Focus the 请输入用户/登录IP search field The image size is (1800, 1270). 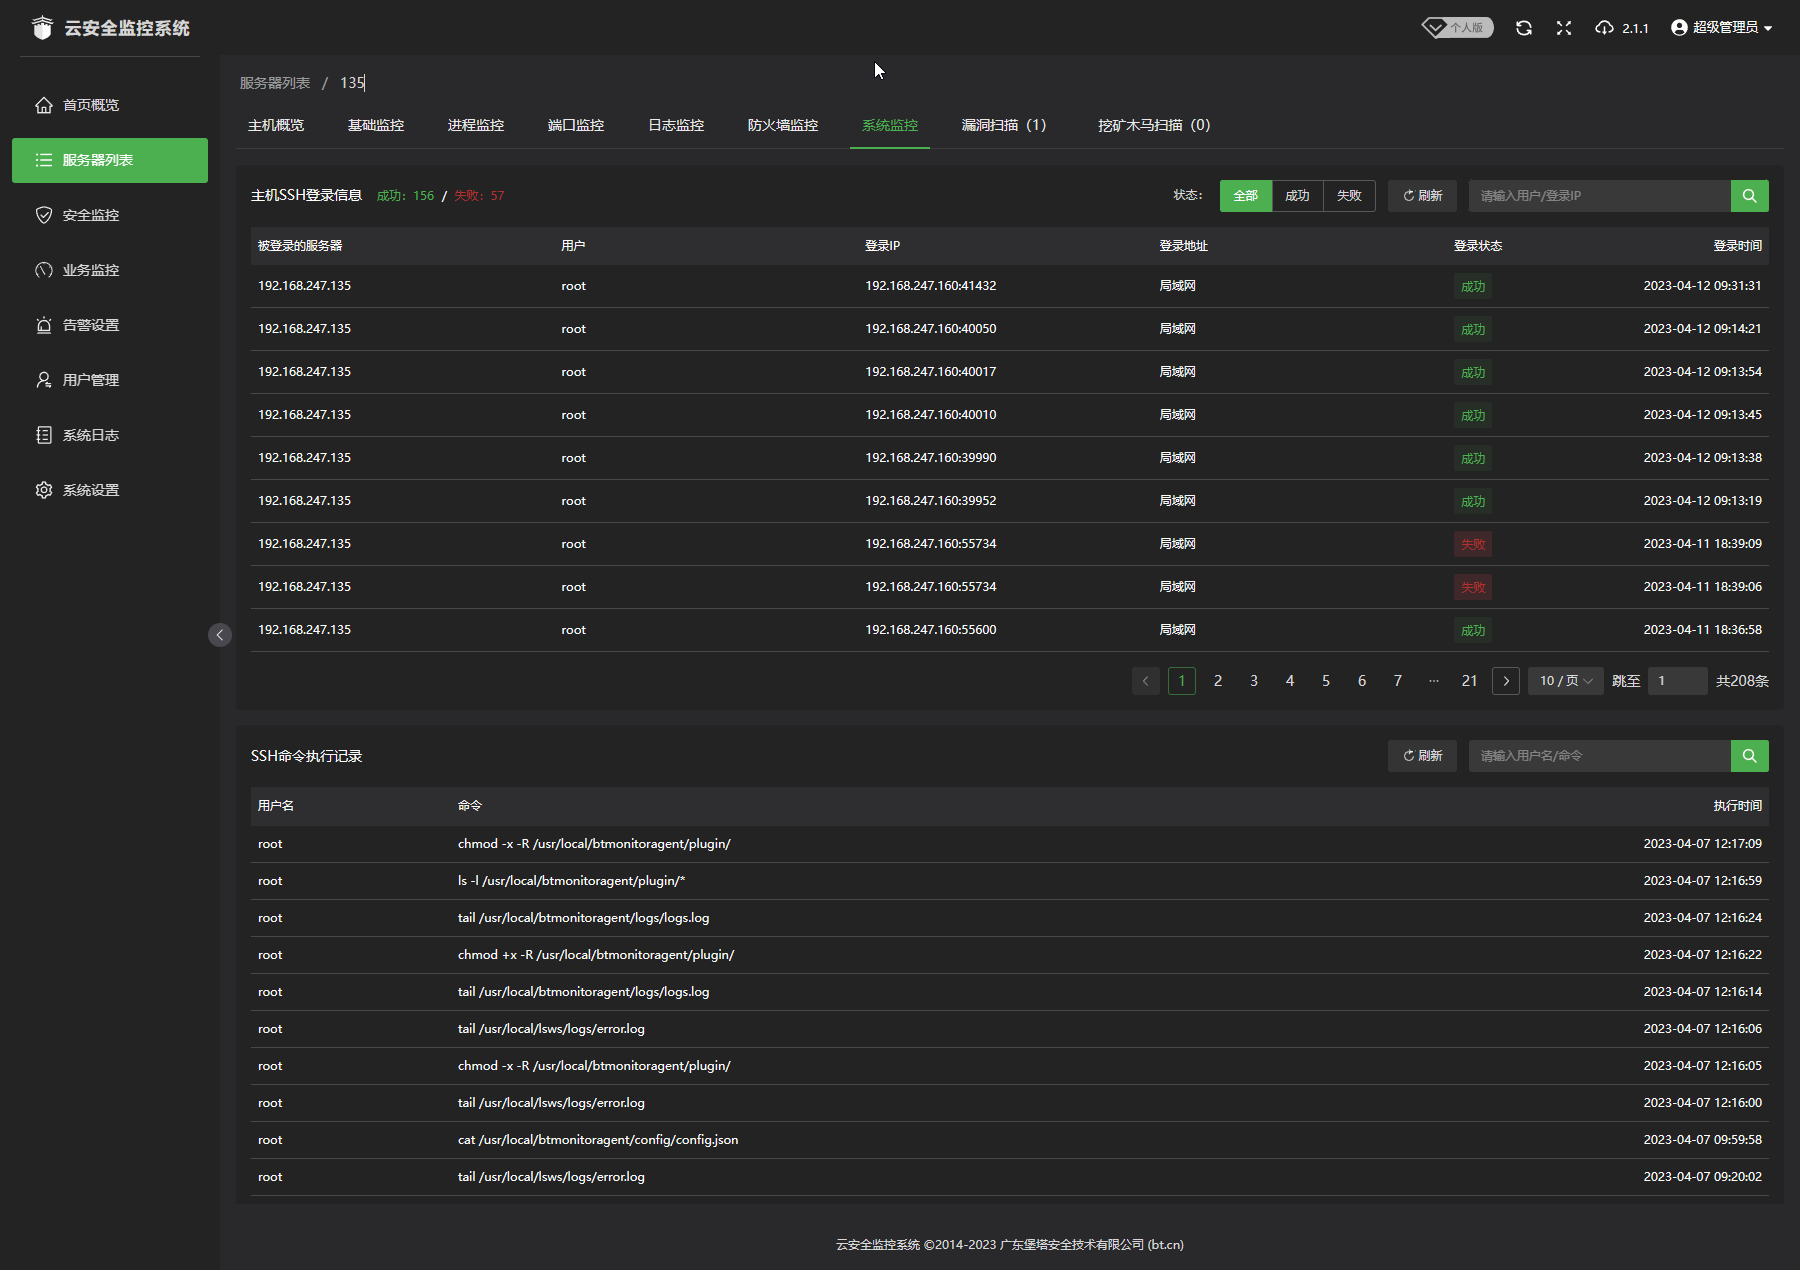[1598, 196]
